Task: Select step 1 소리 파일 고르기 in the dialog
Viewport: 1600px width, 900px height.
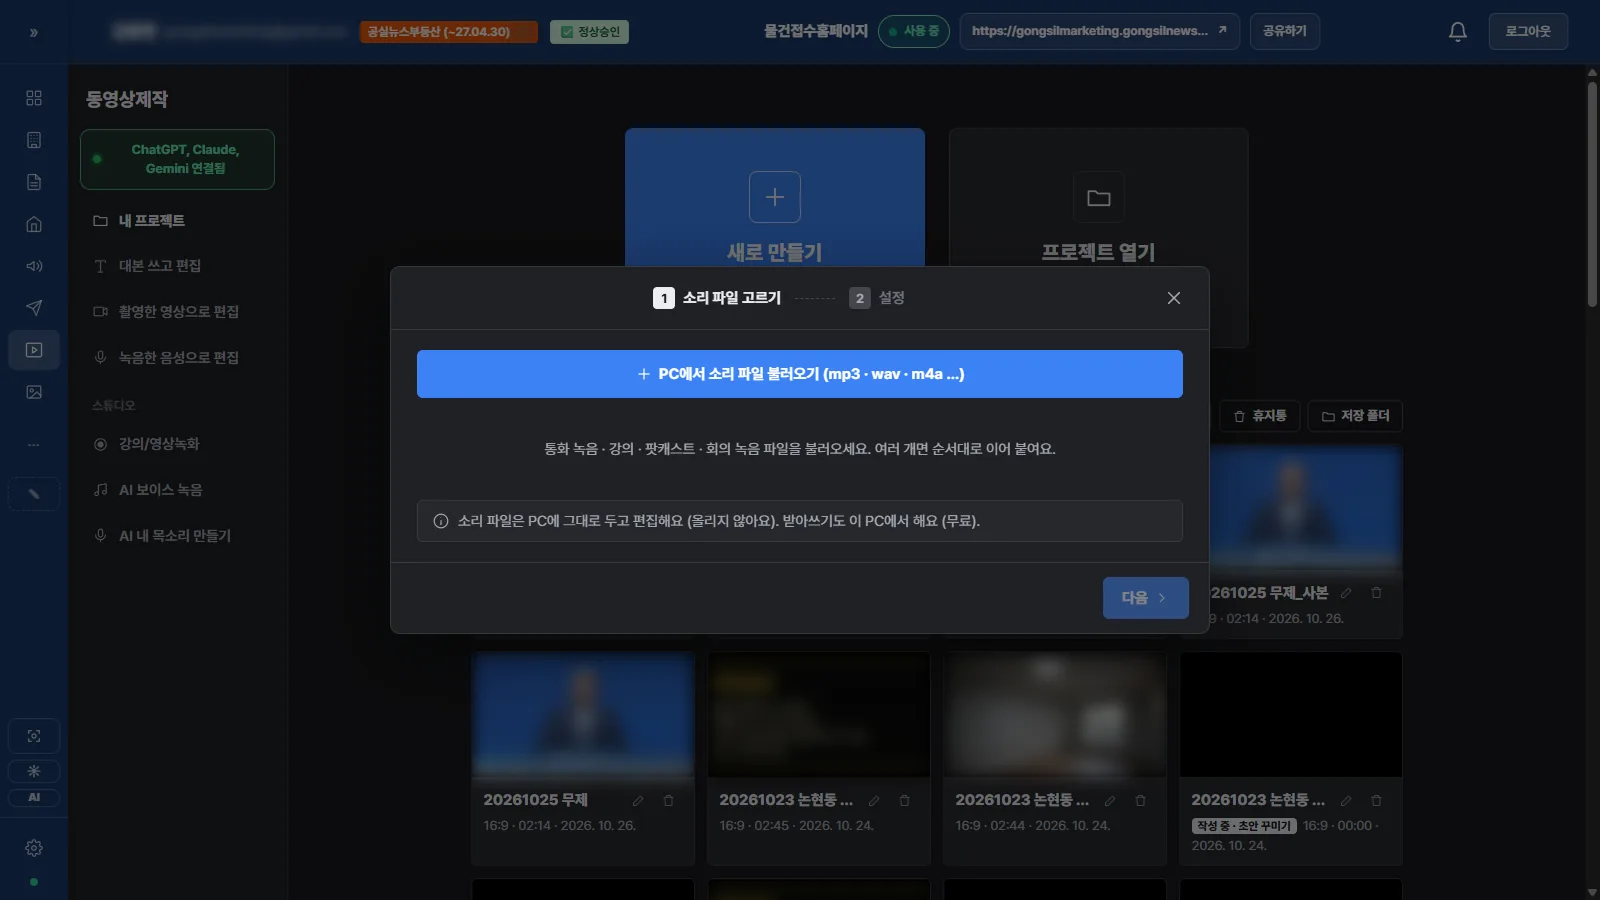Action: (717, 298)
